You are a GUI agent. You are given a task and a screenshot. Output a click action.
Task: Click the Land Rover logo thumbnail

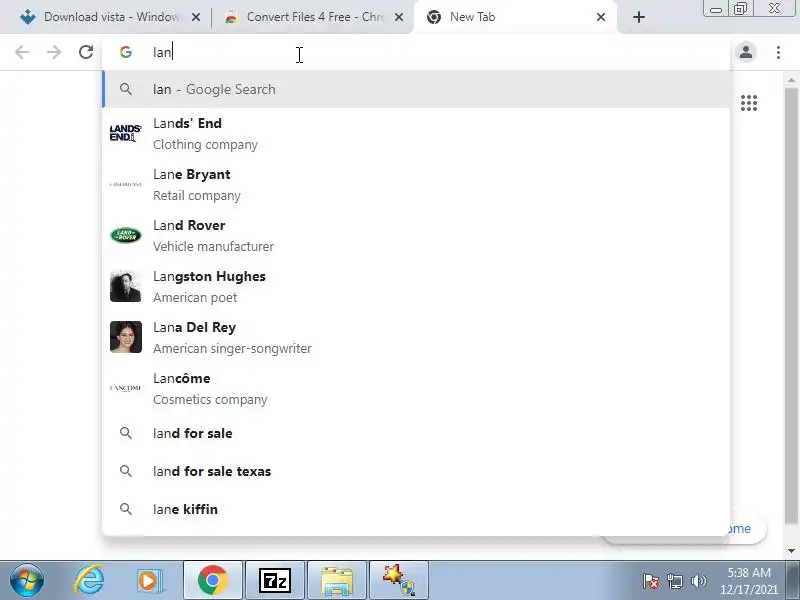coord(126,235)
